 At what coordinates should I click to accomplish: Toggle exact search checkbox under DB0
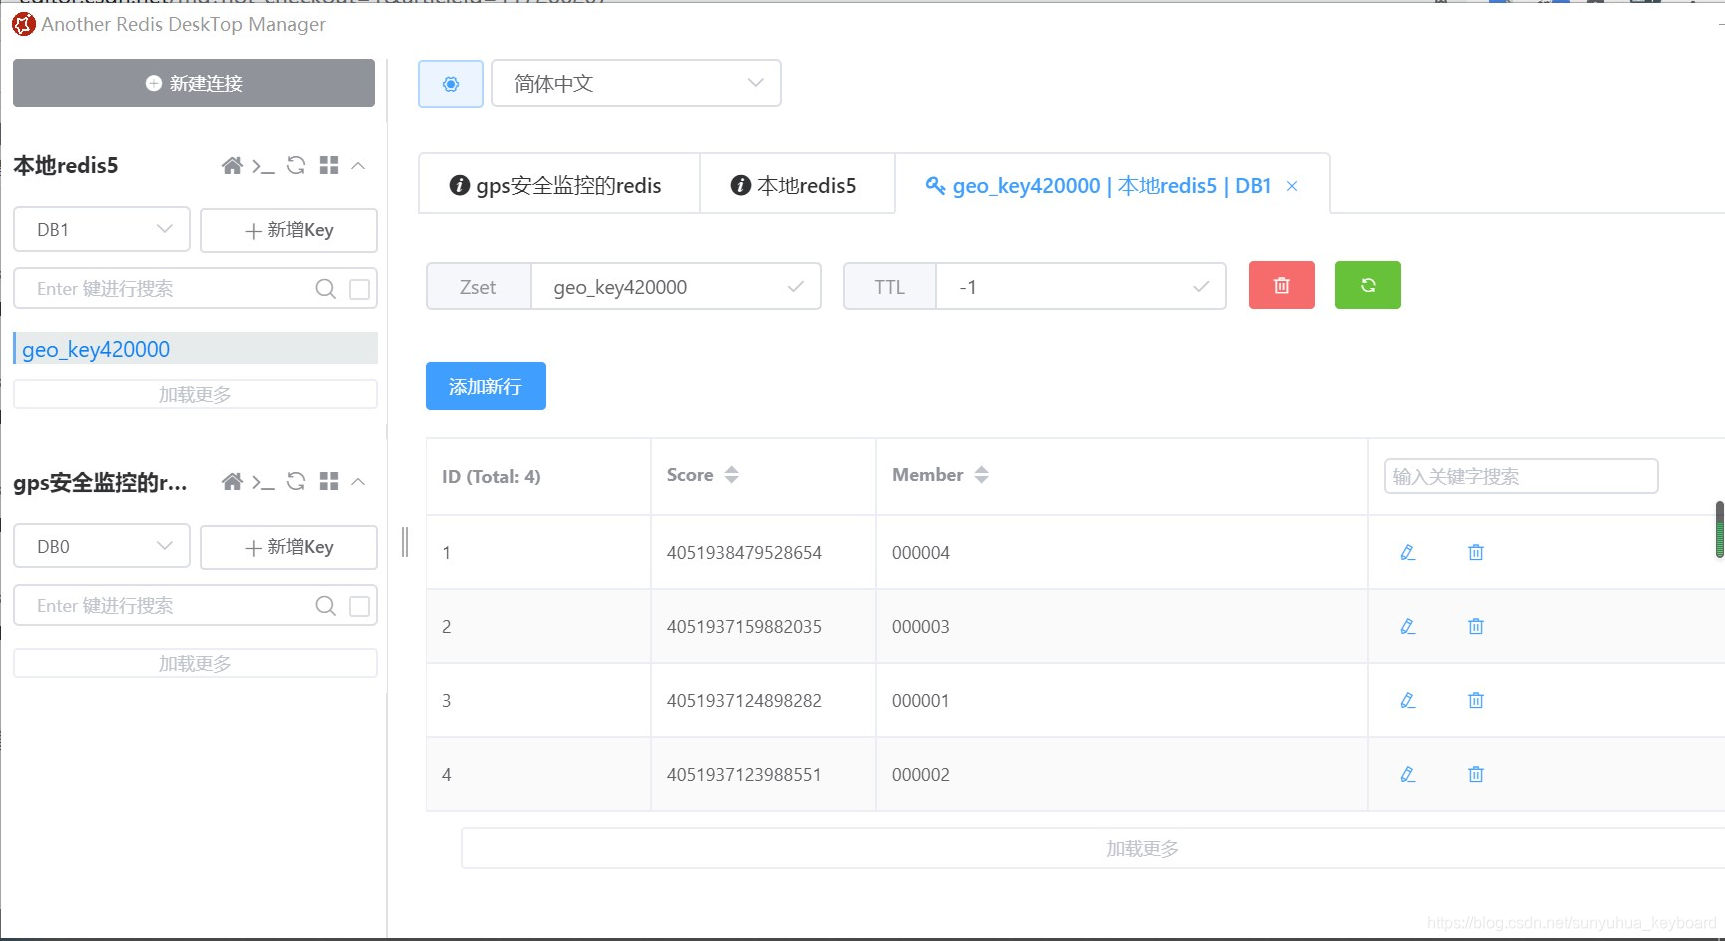[360, 606]
